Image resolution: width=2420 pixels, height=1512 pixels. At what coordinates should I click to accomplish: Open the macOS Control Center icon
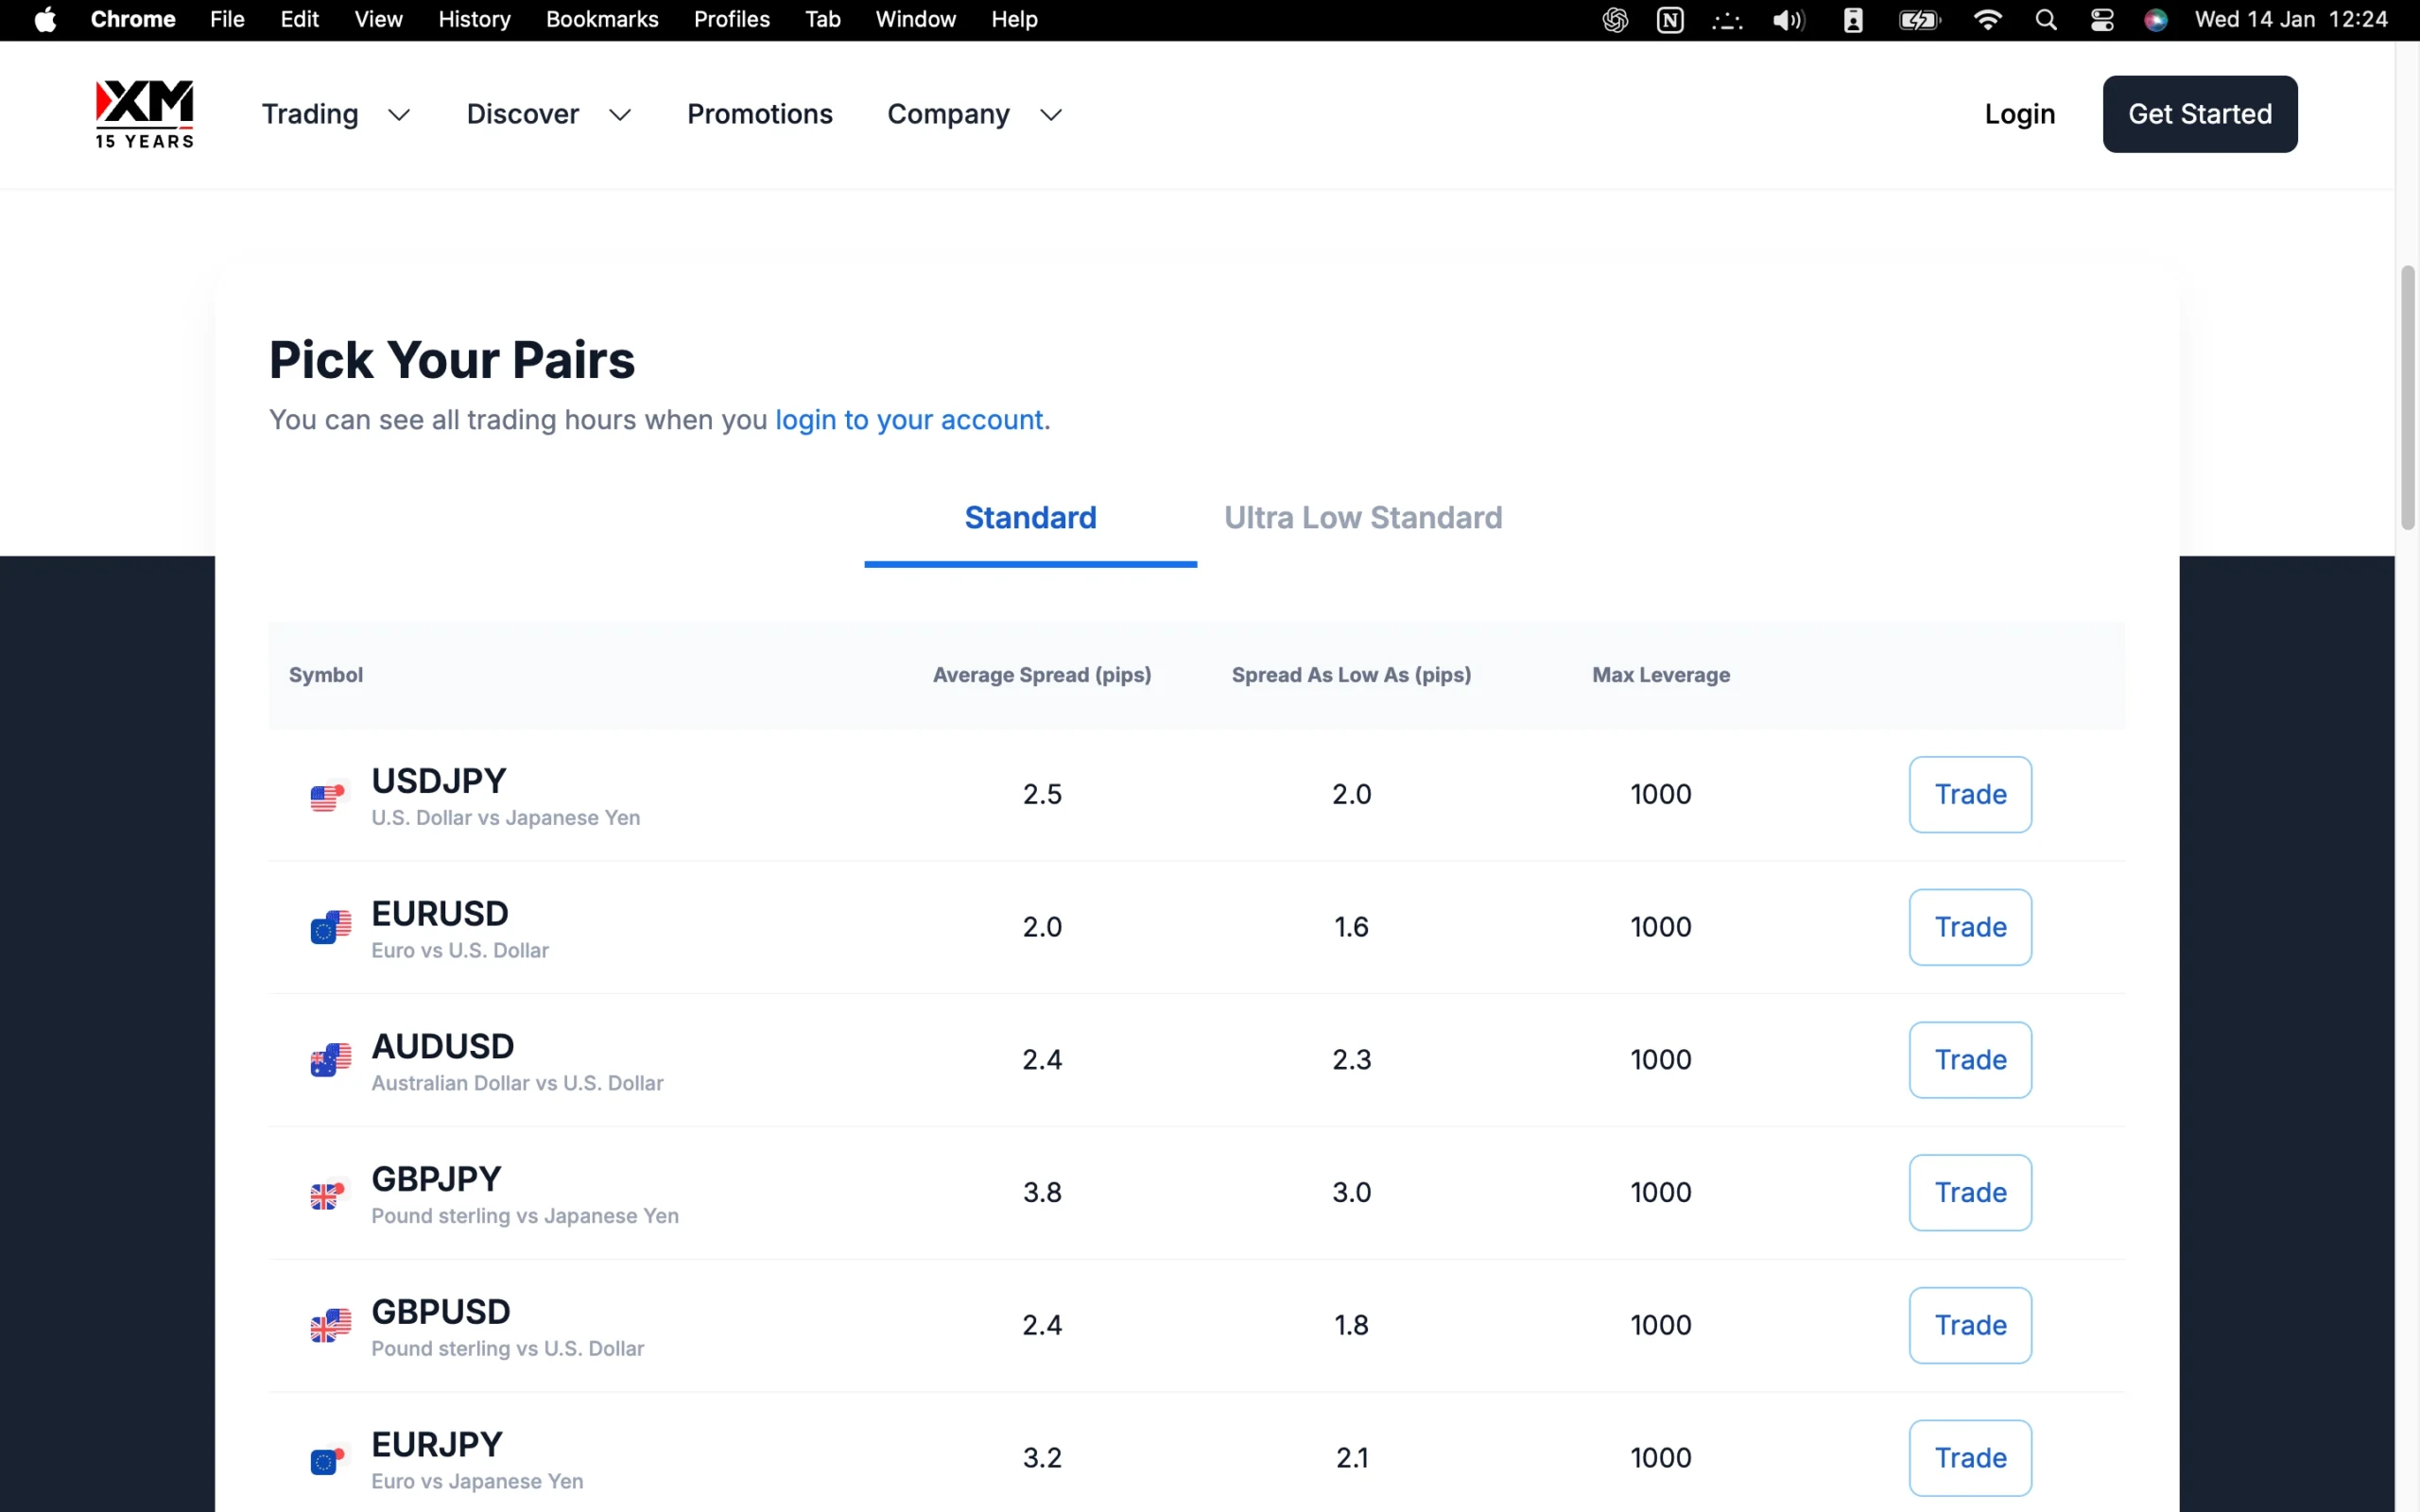2101,20
